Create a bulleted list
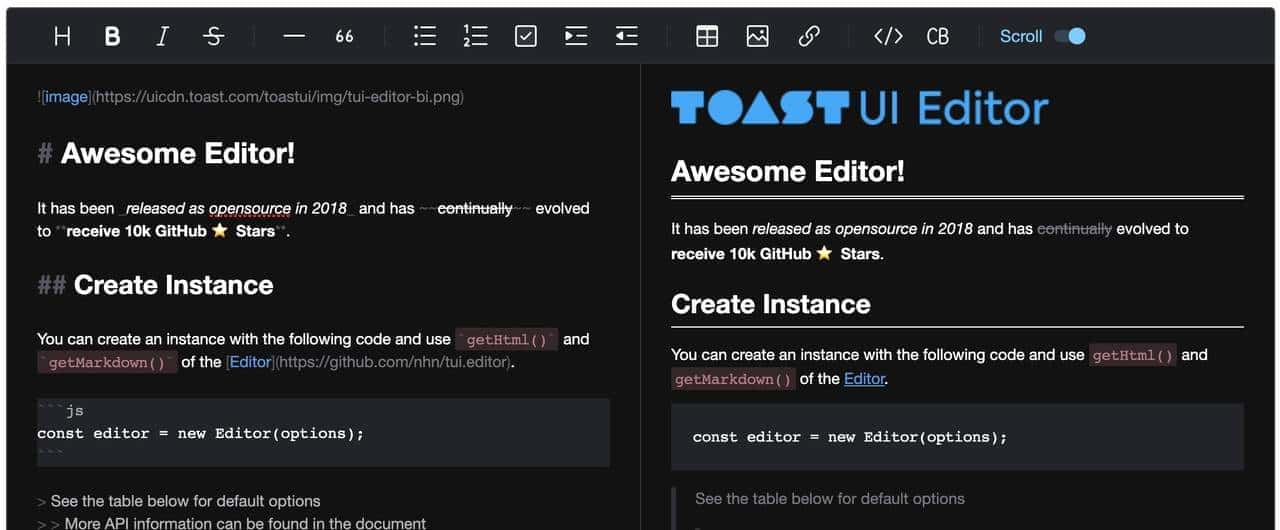 click(425, 36)
